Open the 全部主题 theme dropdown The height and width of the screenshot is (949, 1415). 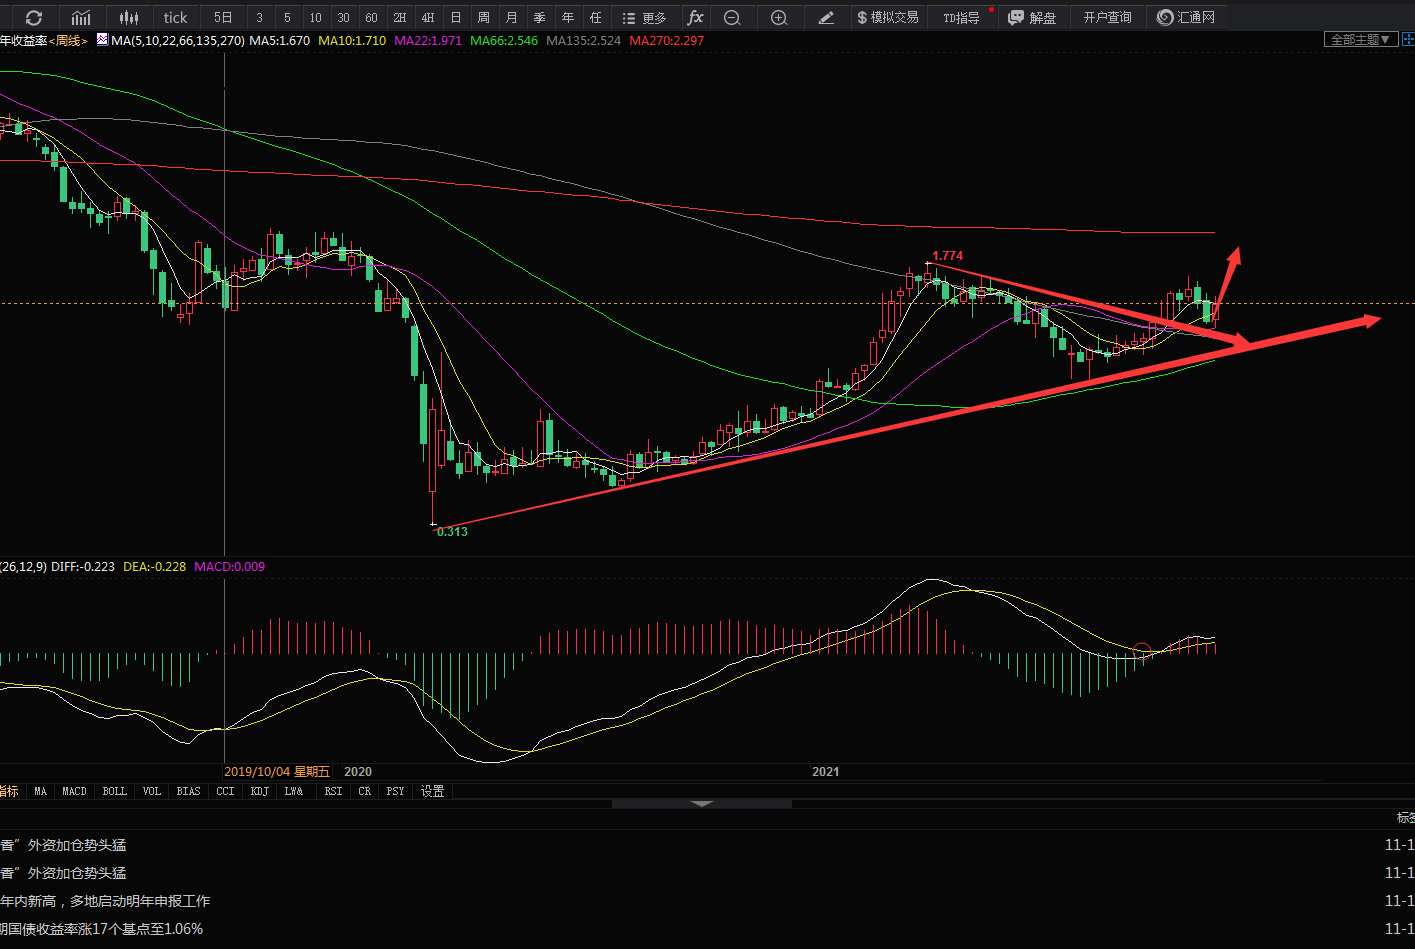pos(1360,40)
